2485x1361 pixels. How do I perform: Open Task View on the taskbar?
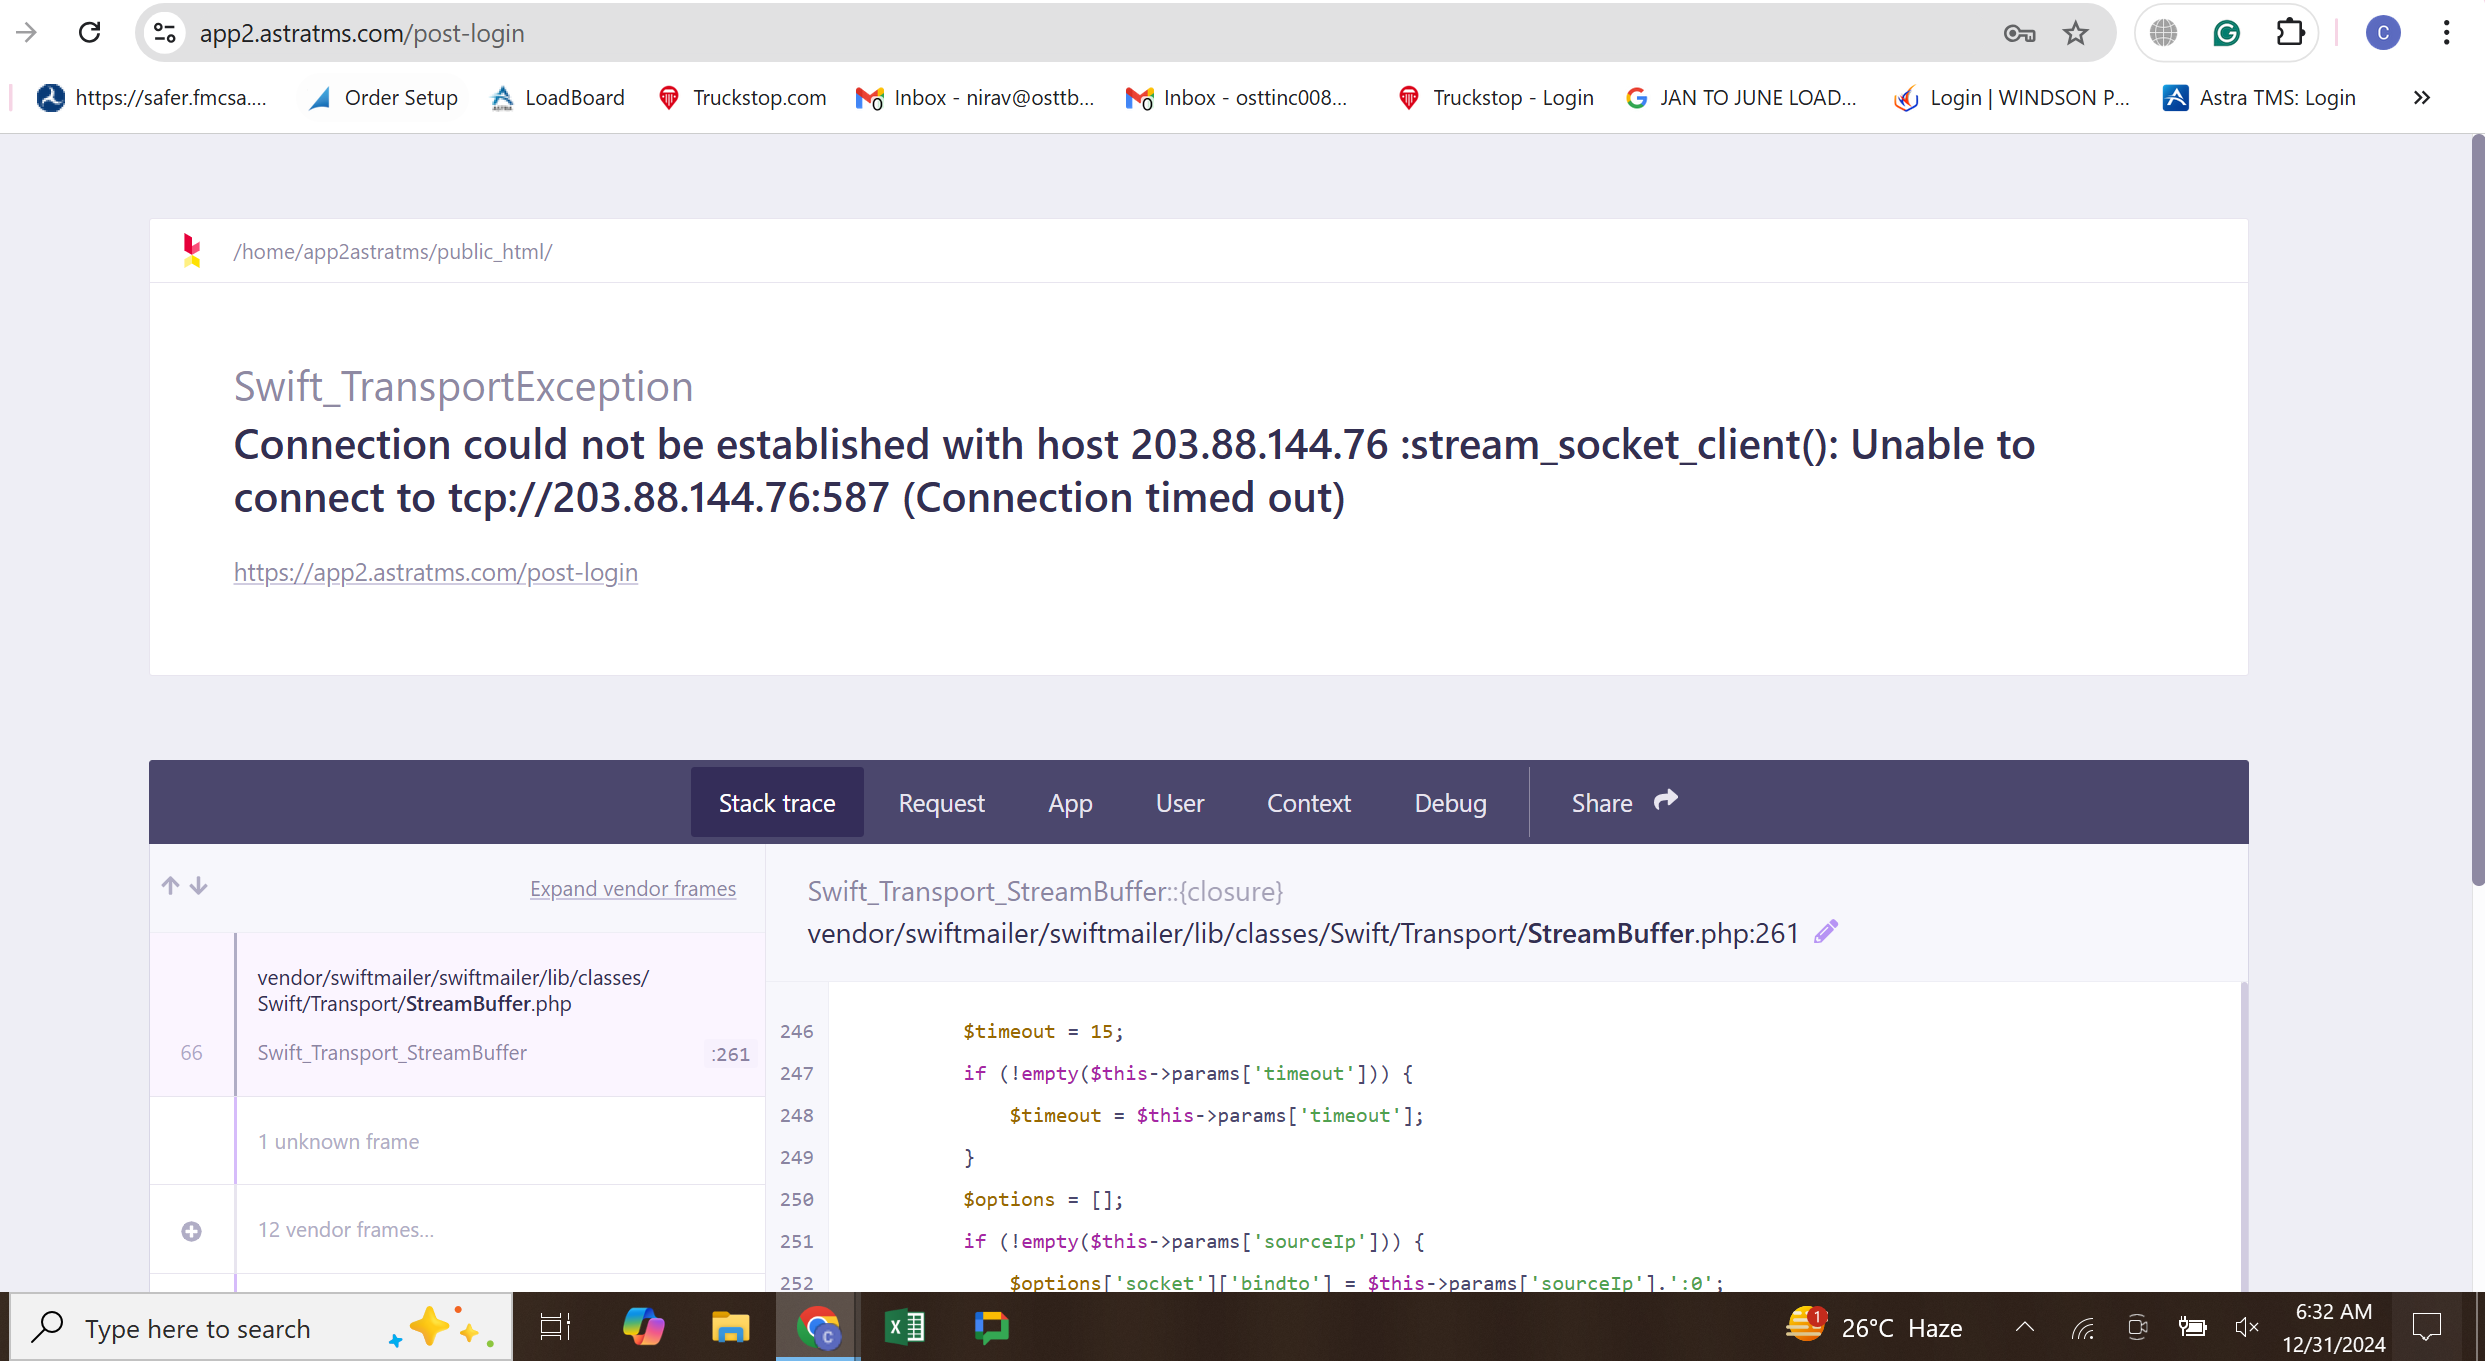tap(555, 1327)
